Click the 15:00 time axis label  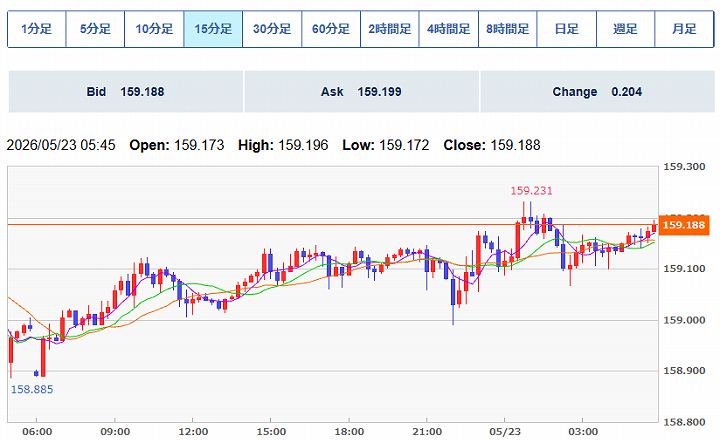(x=271, y=432)
